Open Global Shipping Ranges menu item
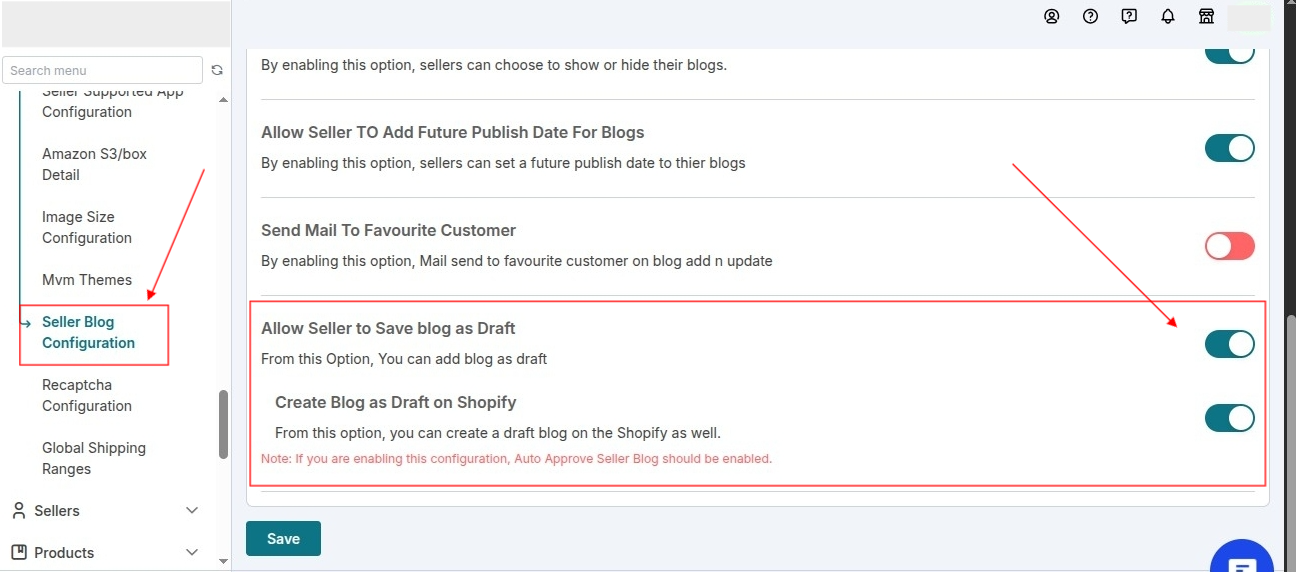1296x572 pixels. tap(94, 458)
